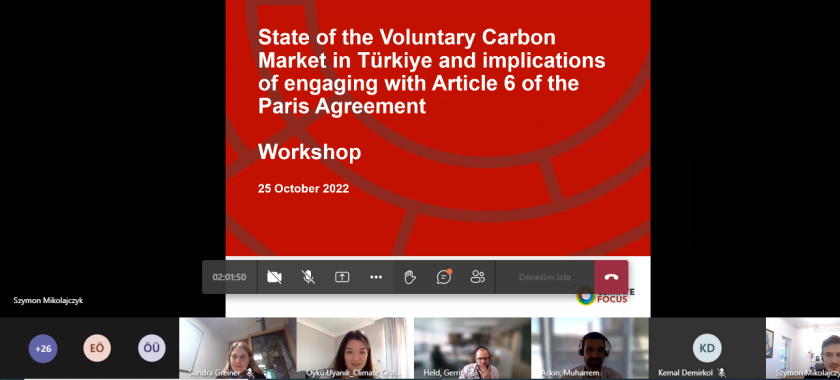Select Sandra Greiner's video tile

click(238, 348)
